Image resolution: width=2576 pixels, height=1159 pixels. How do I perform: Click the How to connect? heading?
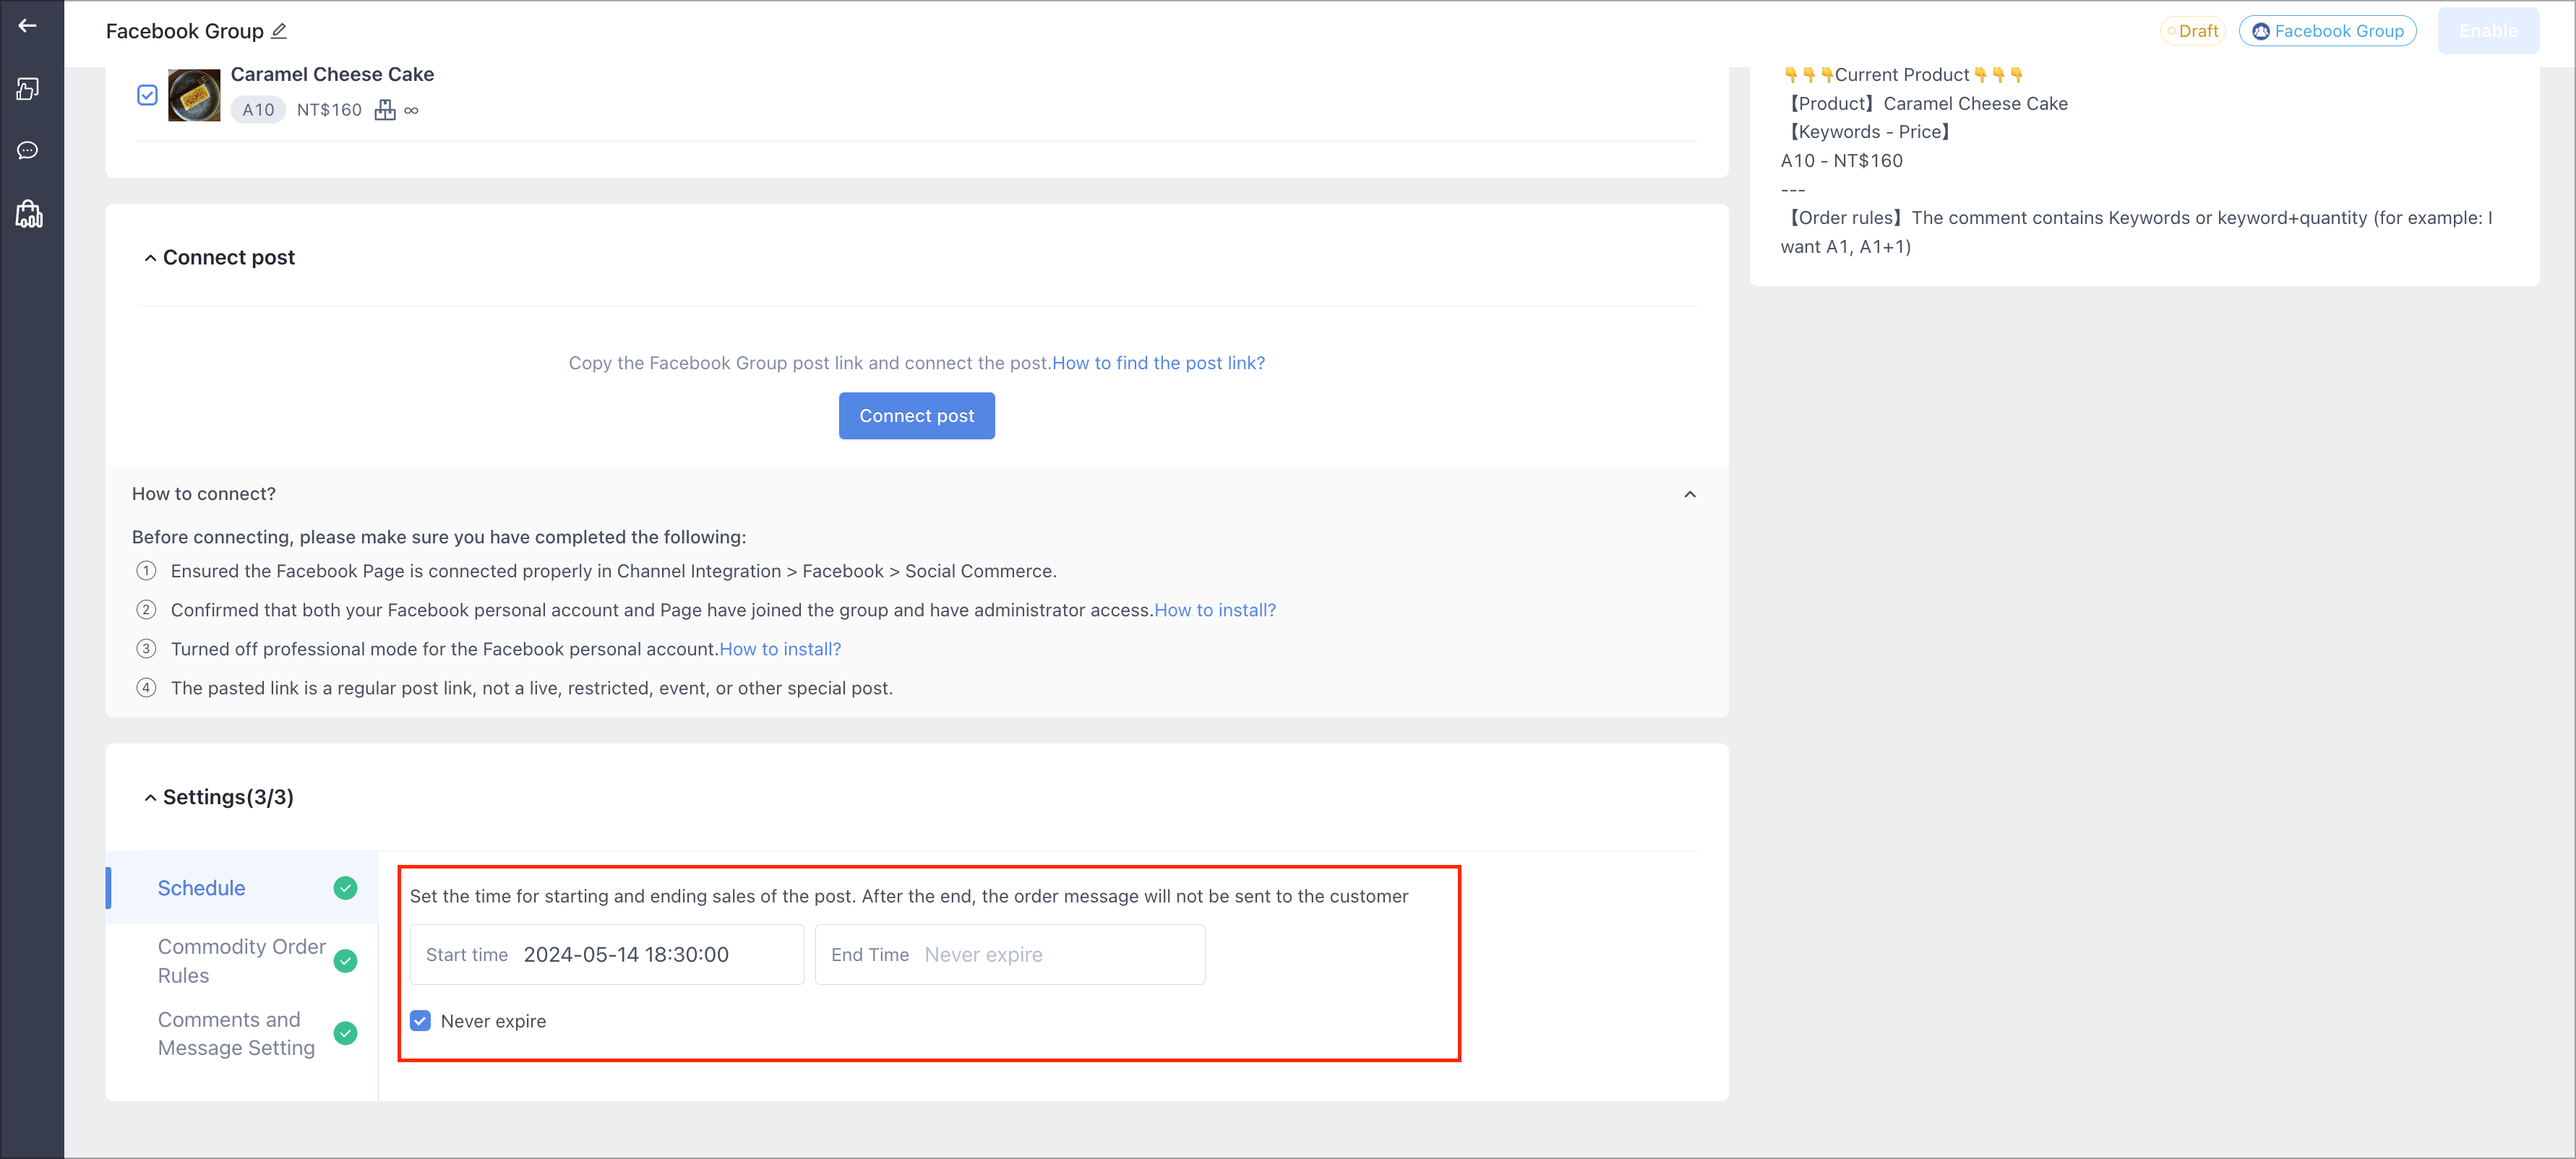pyautogui.click(x=204, y=494)
